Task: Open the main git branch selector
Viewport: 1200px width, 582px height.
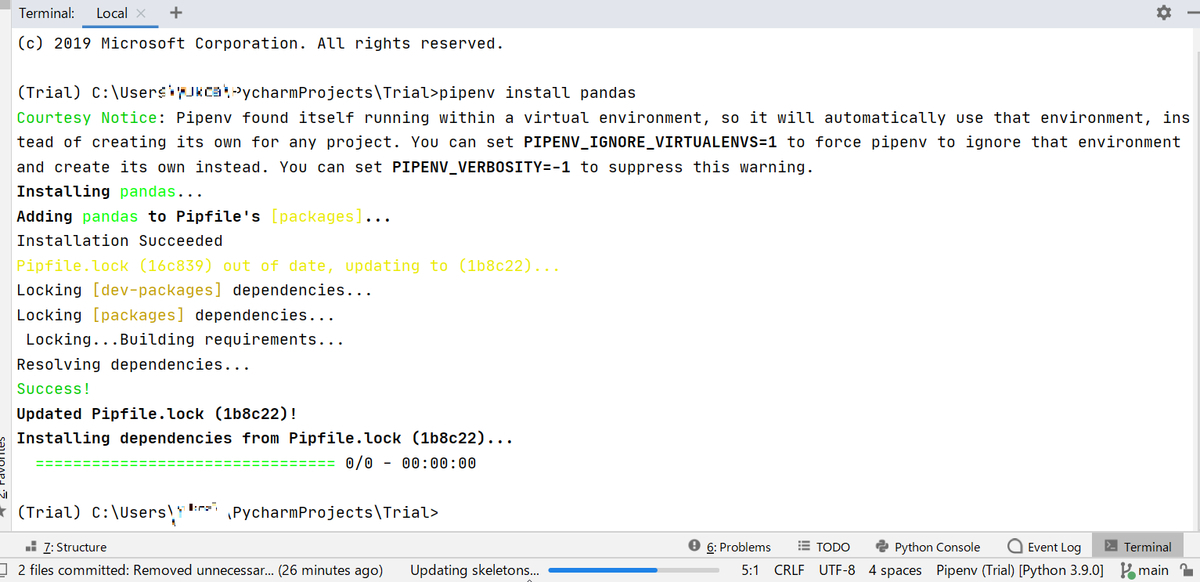Action: (1144, 570)
